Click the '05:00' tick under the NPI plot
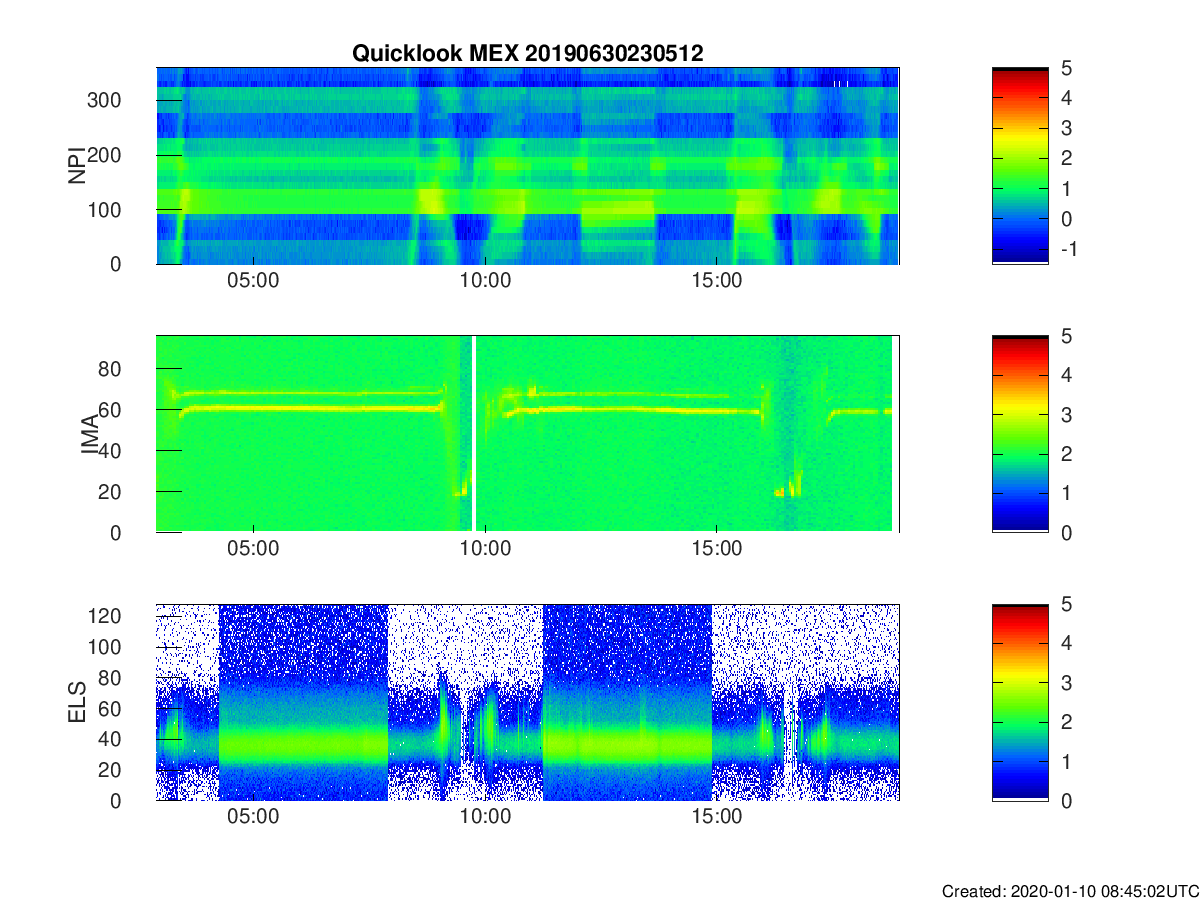The height and width of the screenshot is (900, 1200). point(254,281)
